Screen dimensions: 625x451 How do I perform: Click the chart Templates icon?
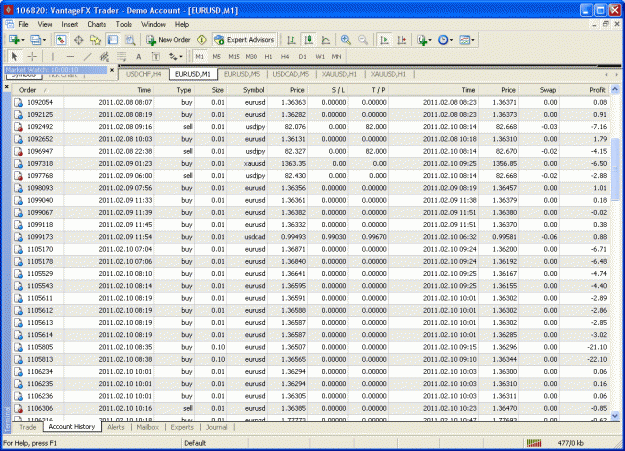pyautogui.click(x=464, y=40)
